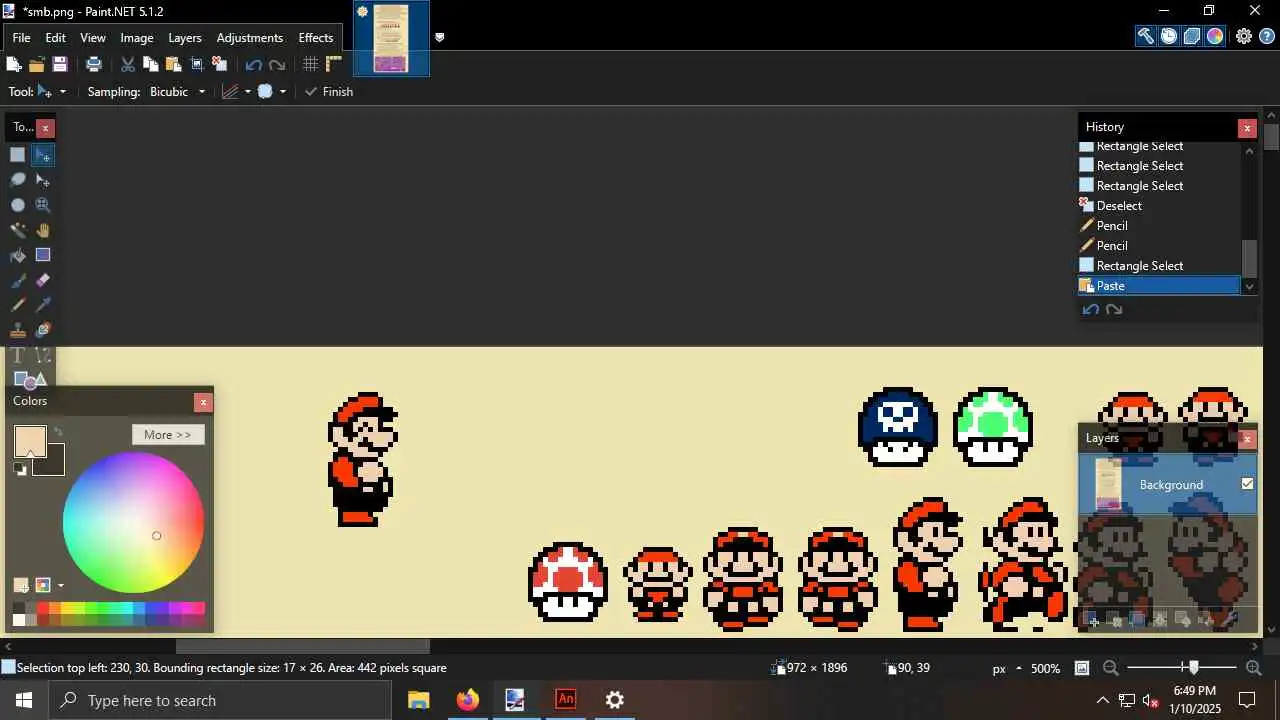1280x720 pixels.
Task: Toggle the Layers window button
Action: click(x=1192, y=36)
